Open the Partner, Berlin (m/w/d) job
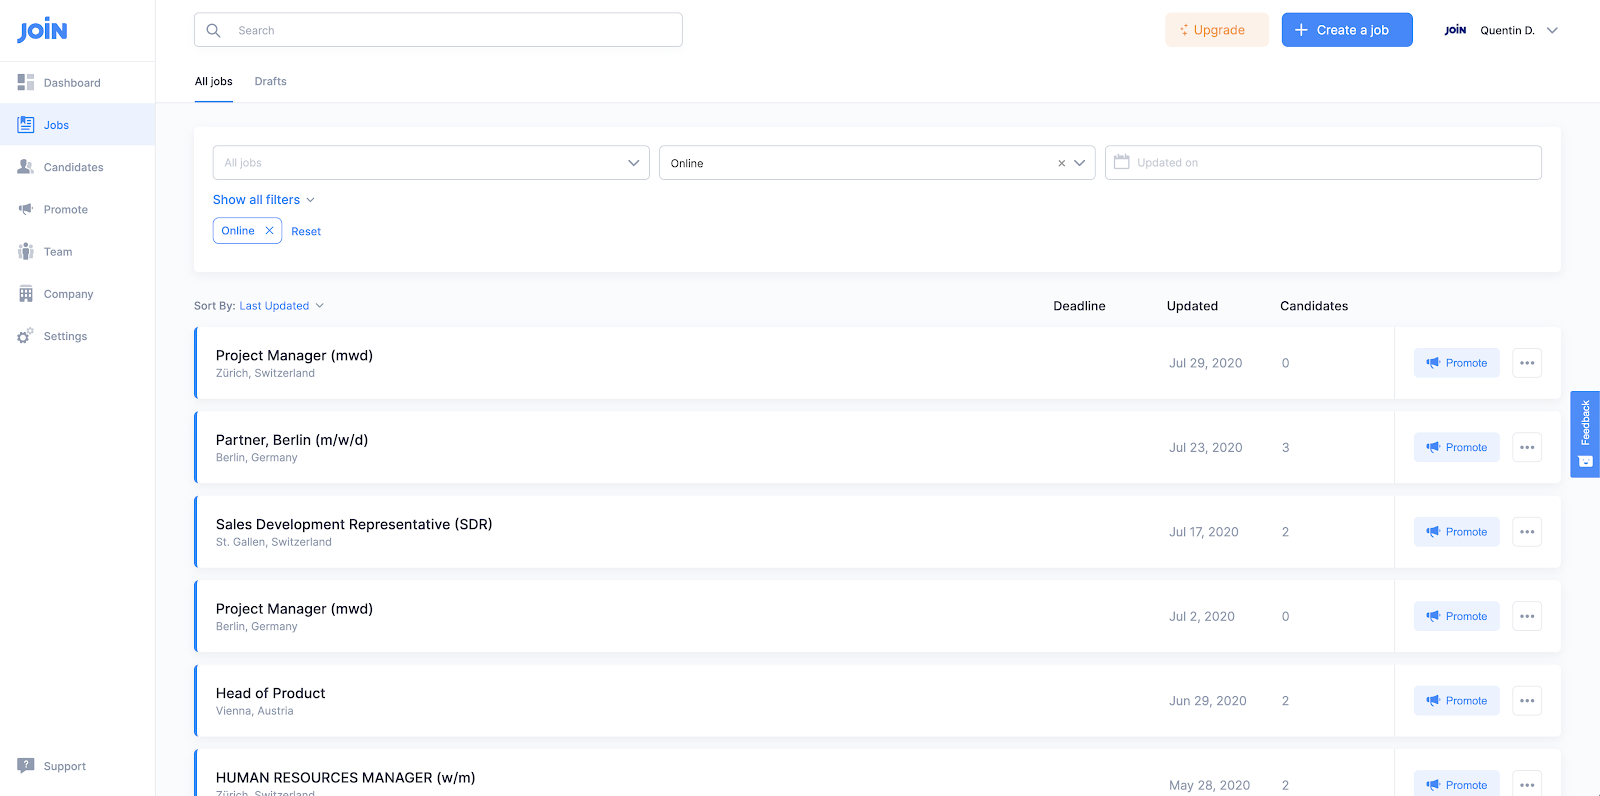 point(292,440)
